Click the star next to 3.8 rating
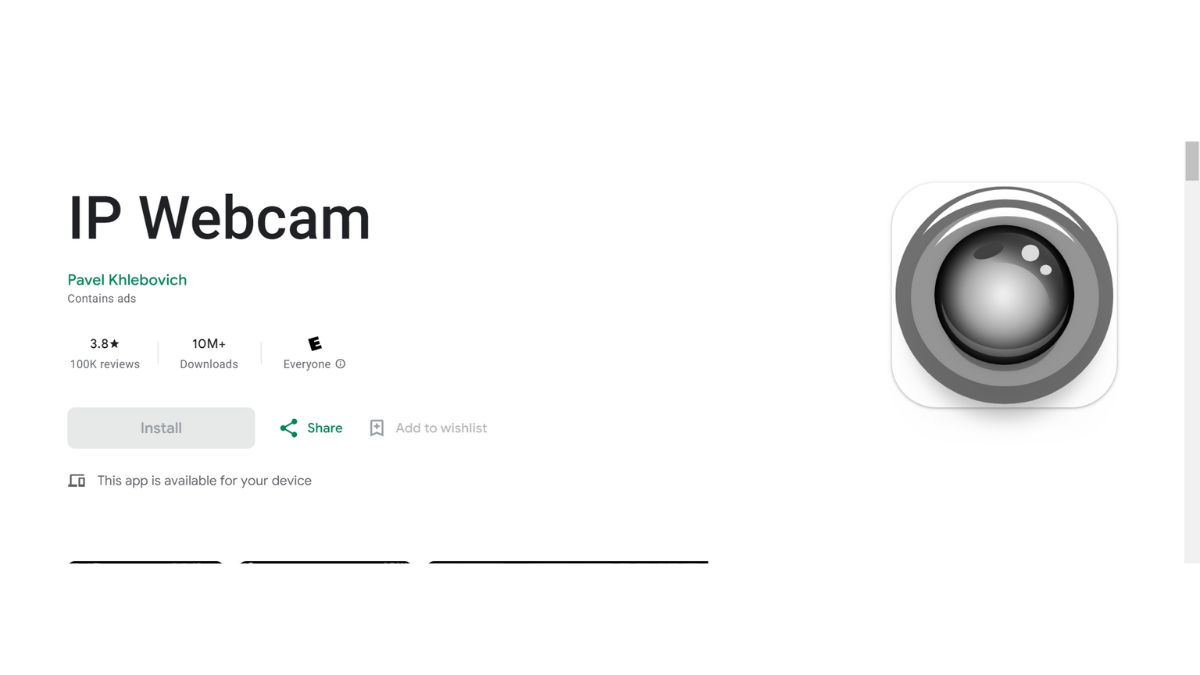 [114, 343]
